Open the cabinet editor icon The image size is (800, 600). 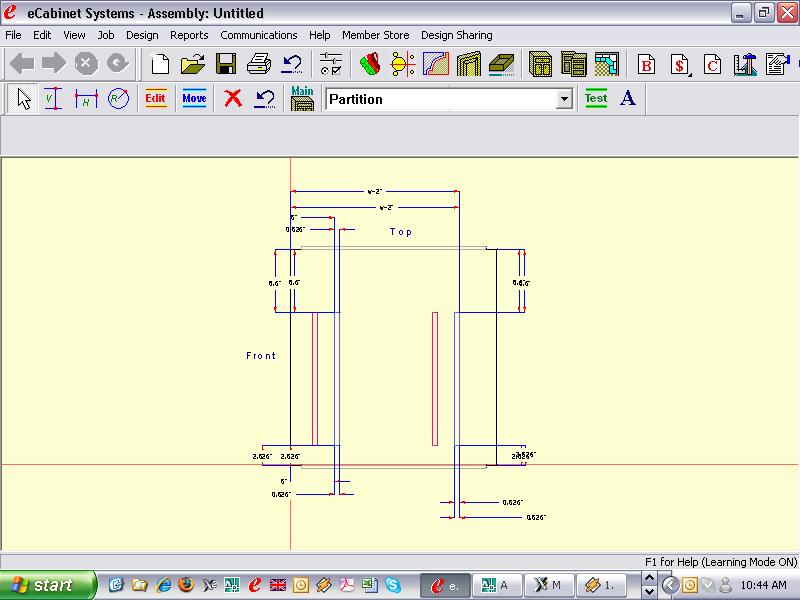[540, 64]
